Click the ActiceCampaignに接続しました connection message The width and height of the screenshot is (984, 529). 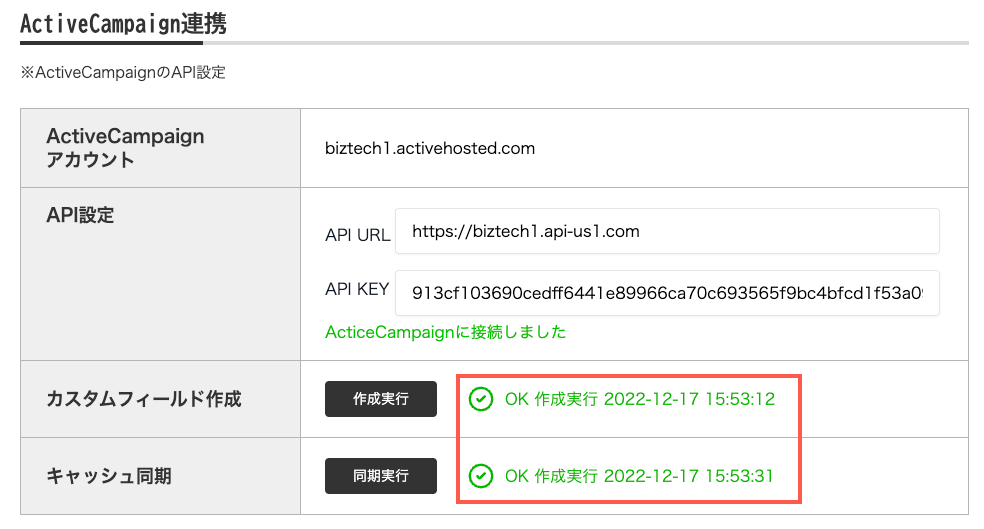[x=445, y=332]
